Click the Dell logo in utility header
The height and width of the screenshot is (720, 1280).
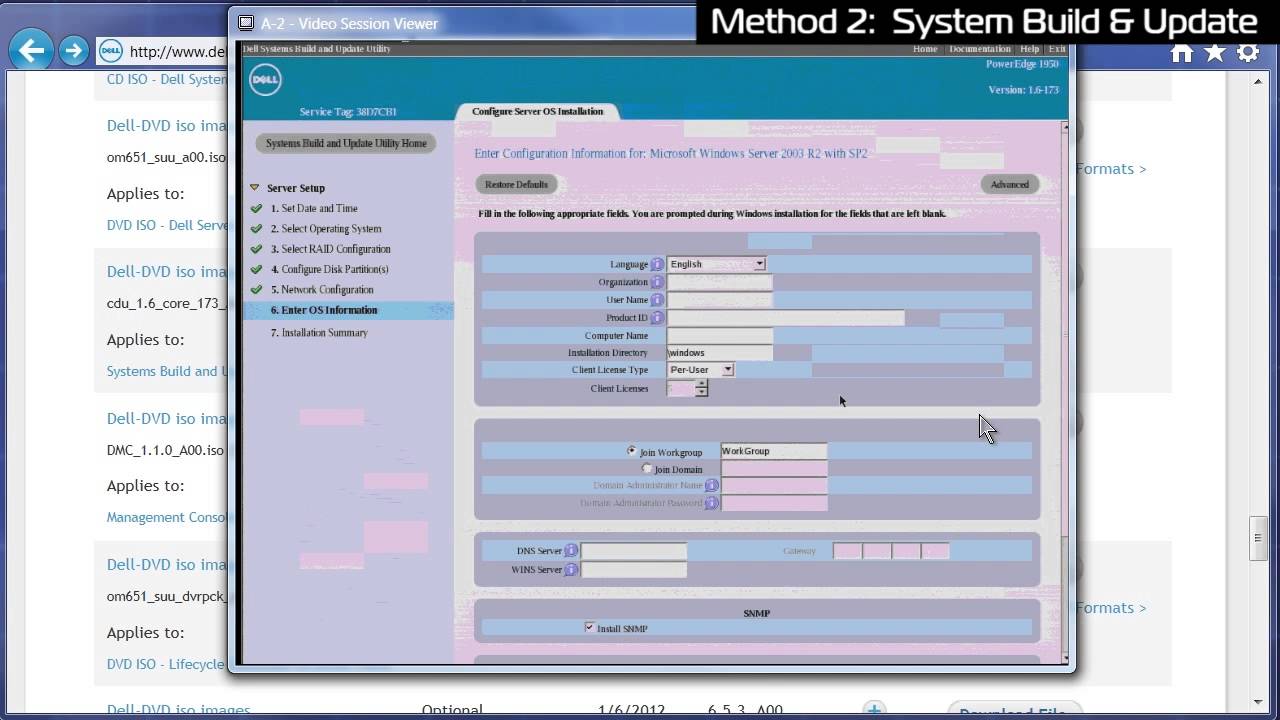(265, 81)
